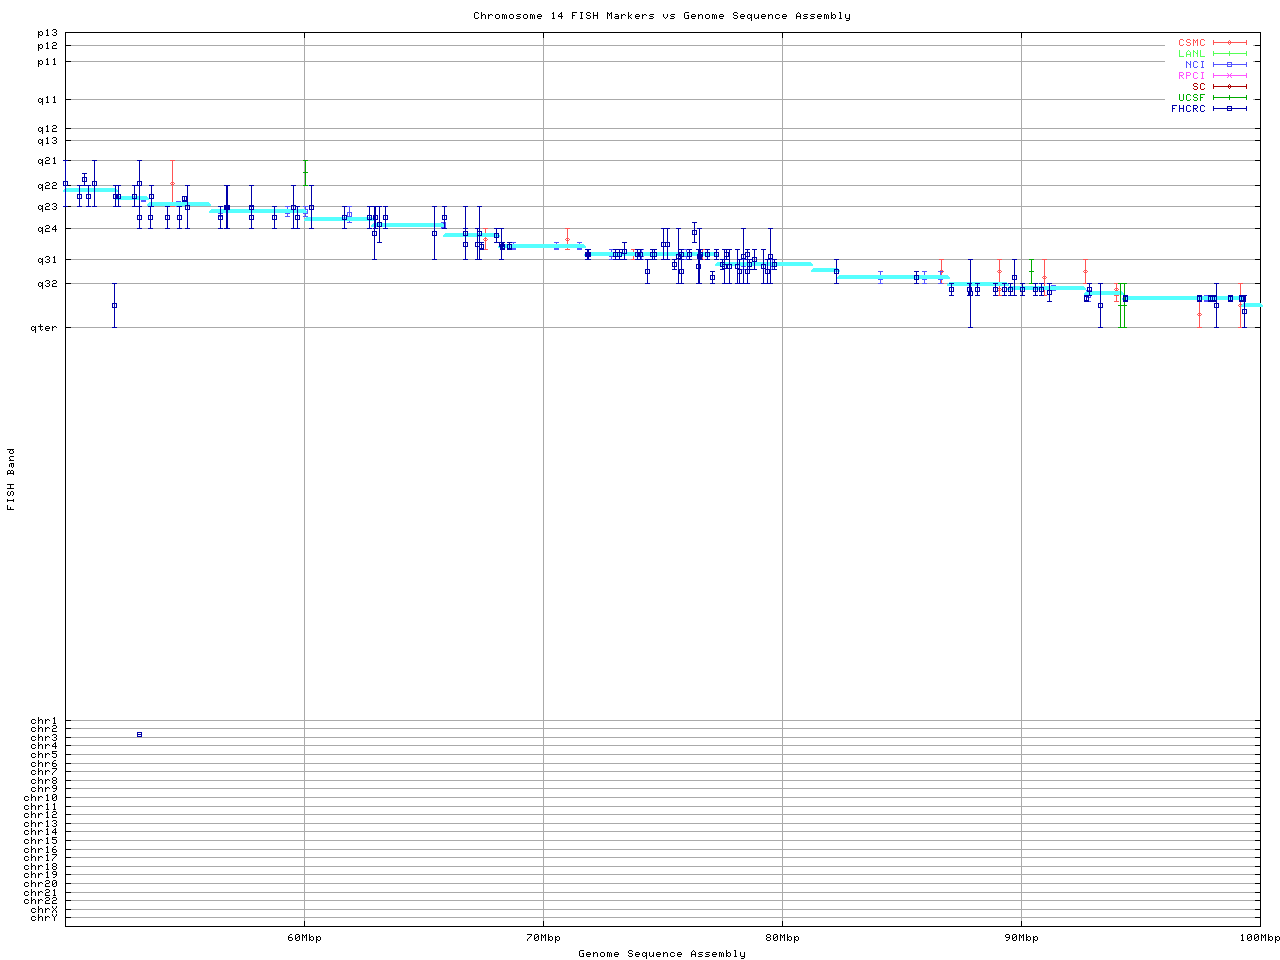Click the 80Mbp x-axis tick label
Screen dimensions: 1280x960
[782, 938]
